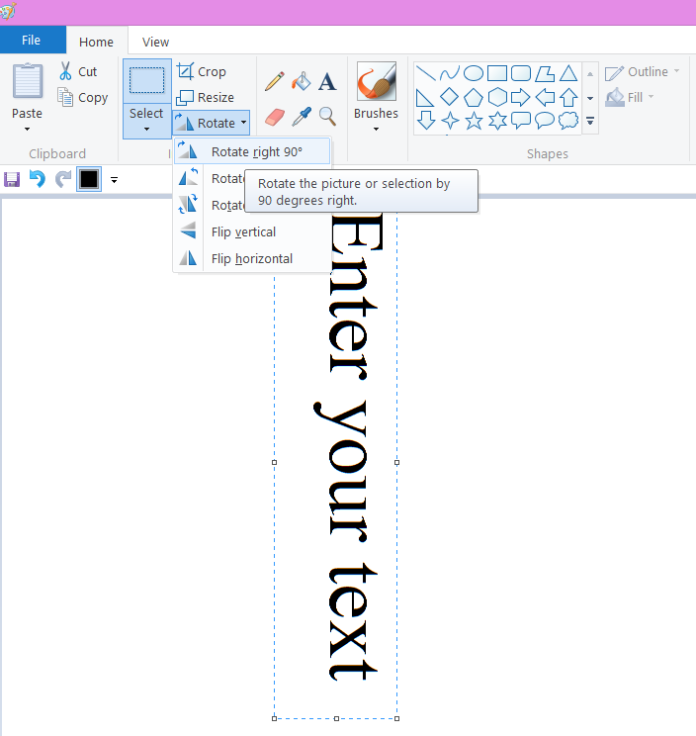Click the Resize button
This screenshot has width=696, height=736.
205,97
